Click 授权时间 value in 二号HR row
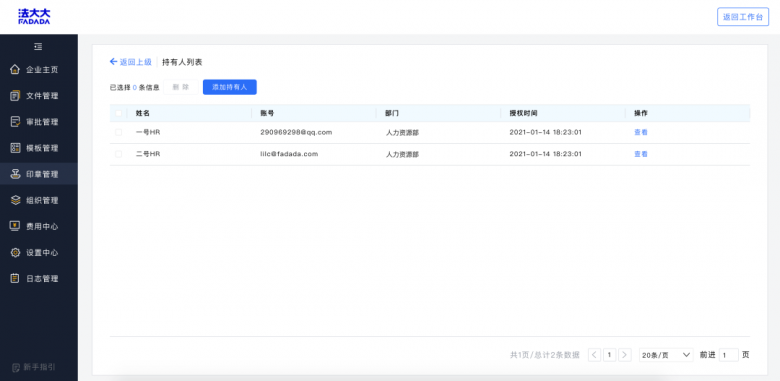The width and height of the screenshot is (780, 381). 546,154
